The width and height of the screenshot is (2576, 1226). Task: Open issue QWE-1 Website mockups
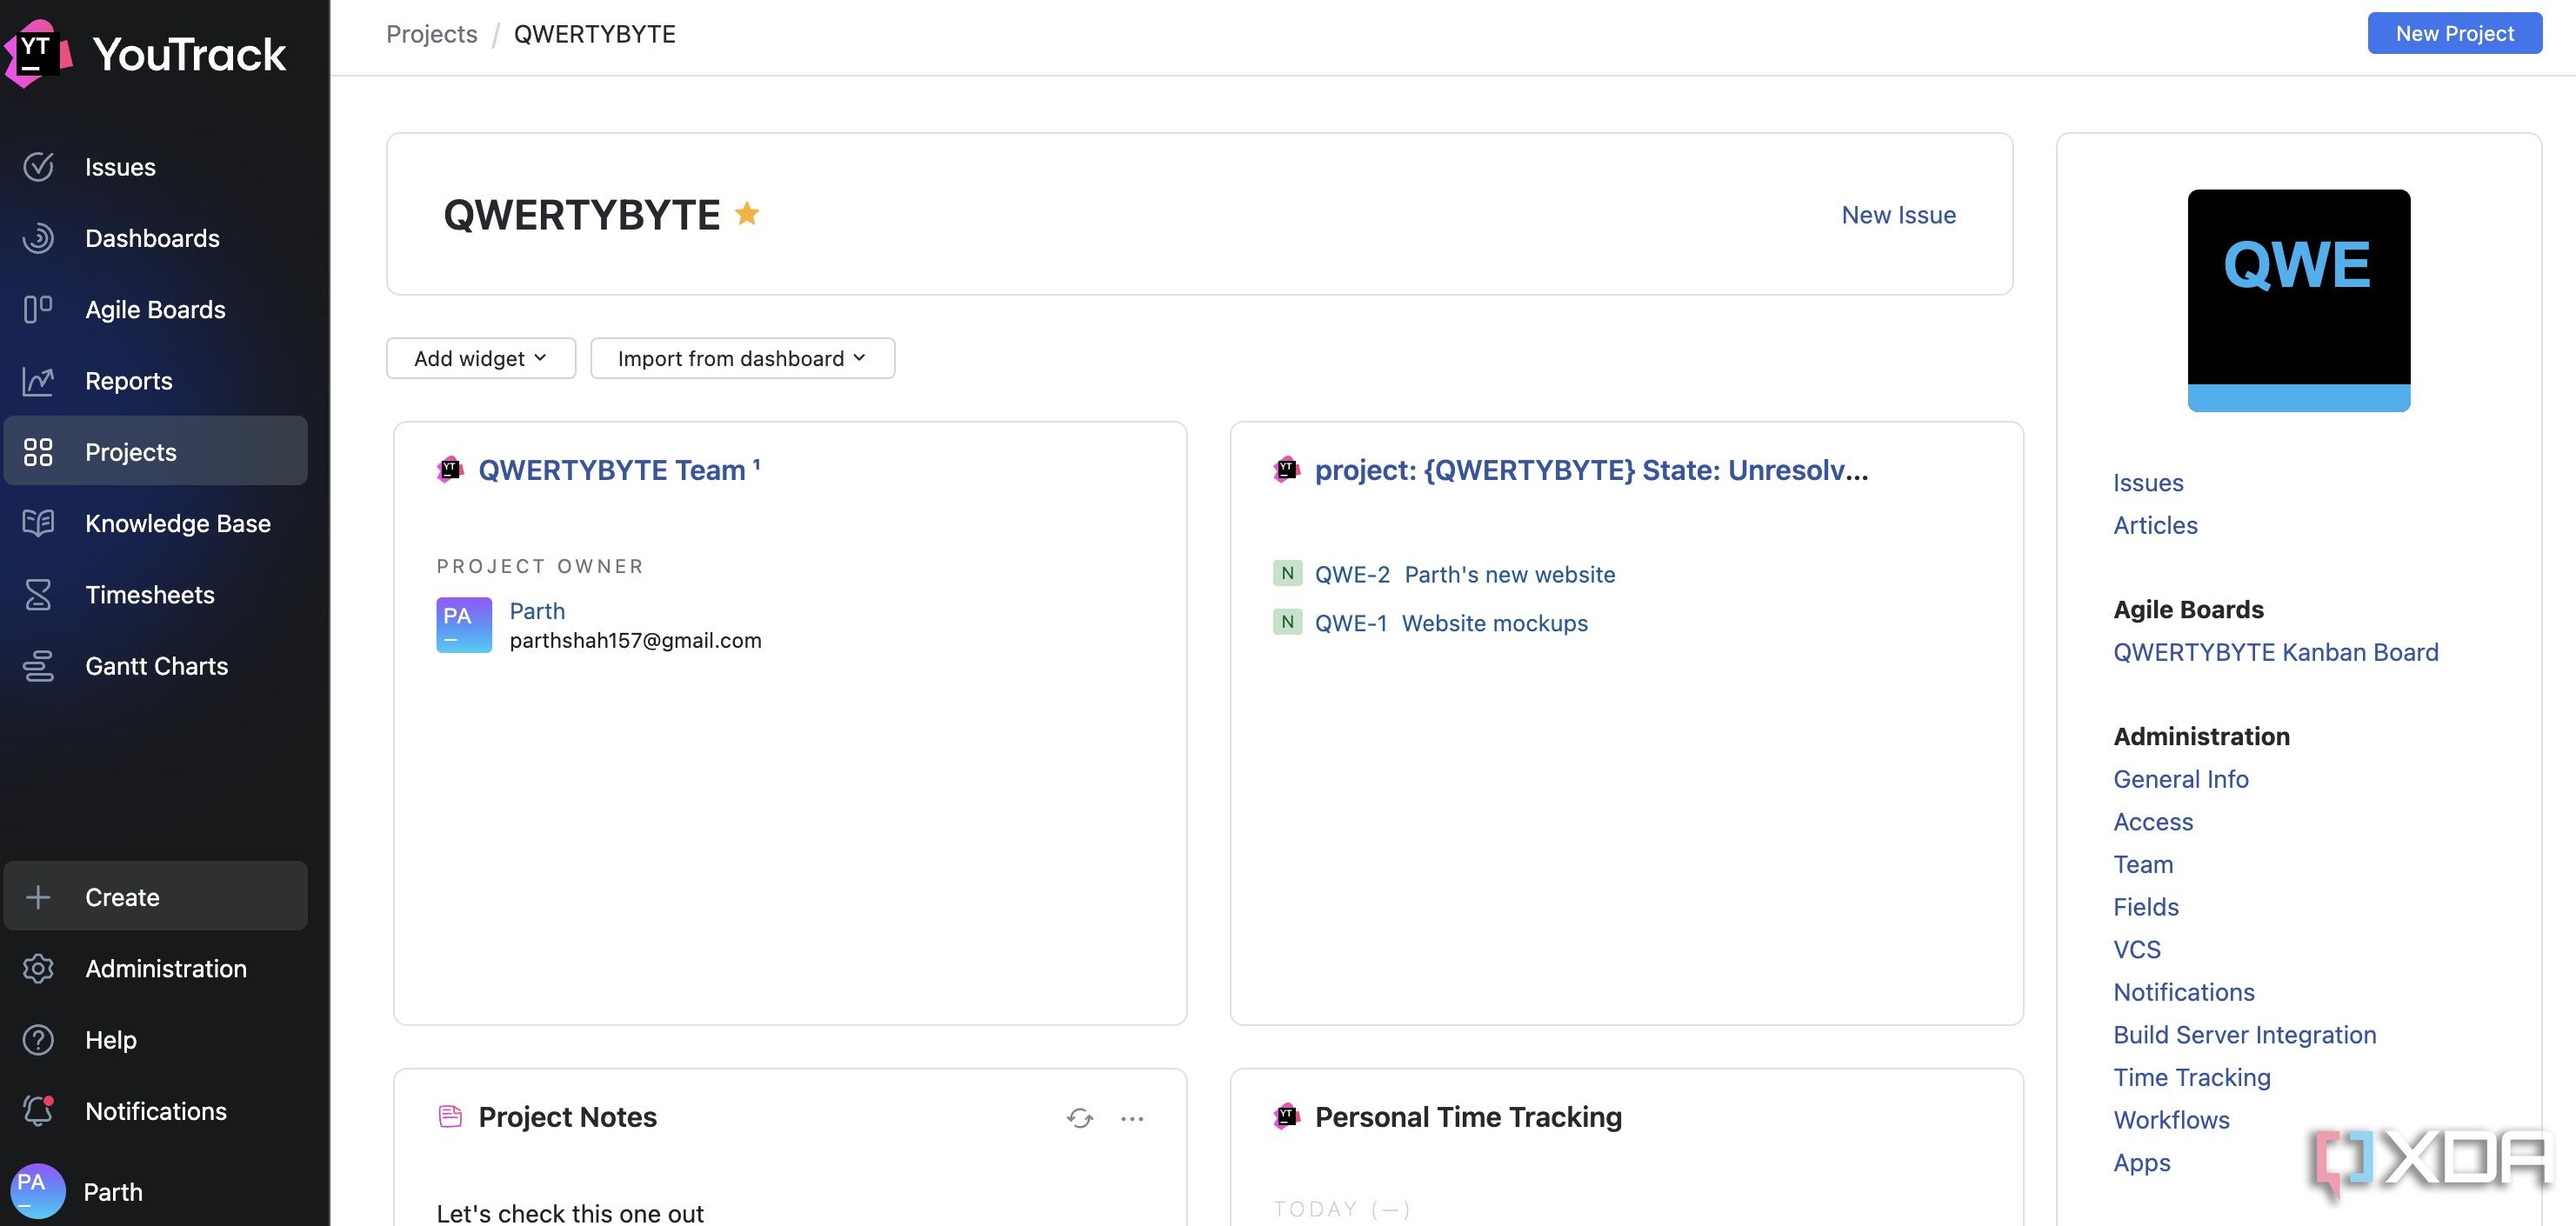pyautogui.click(x=1451, y=623)
